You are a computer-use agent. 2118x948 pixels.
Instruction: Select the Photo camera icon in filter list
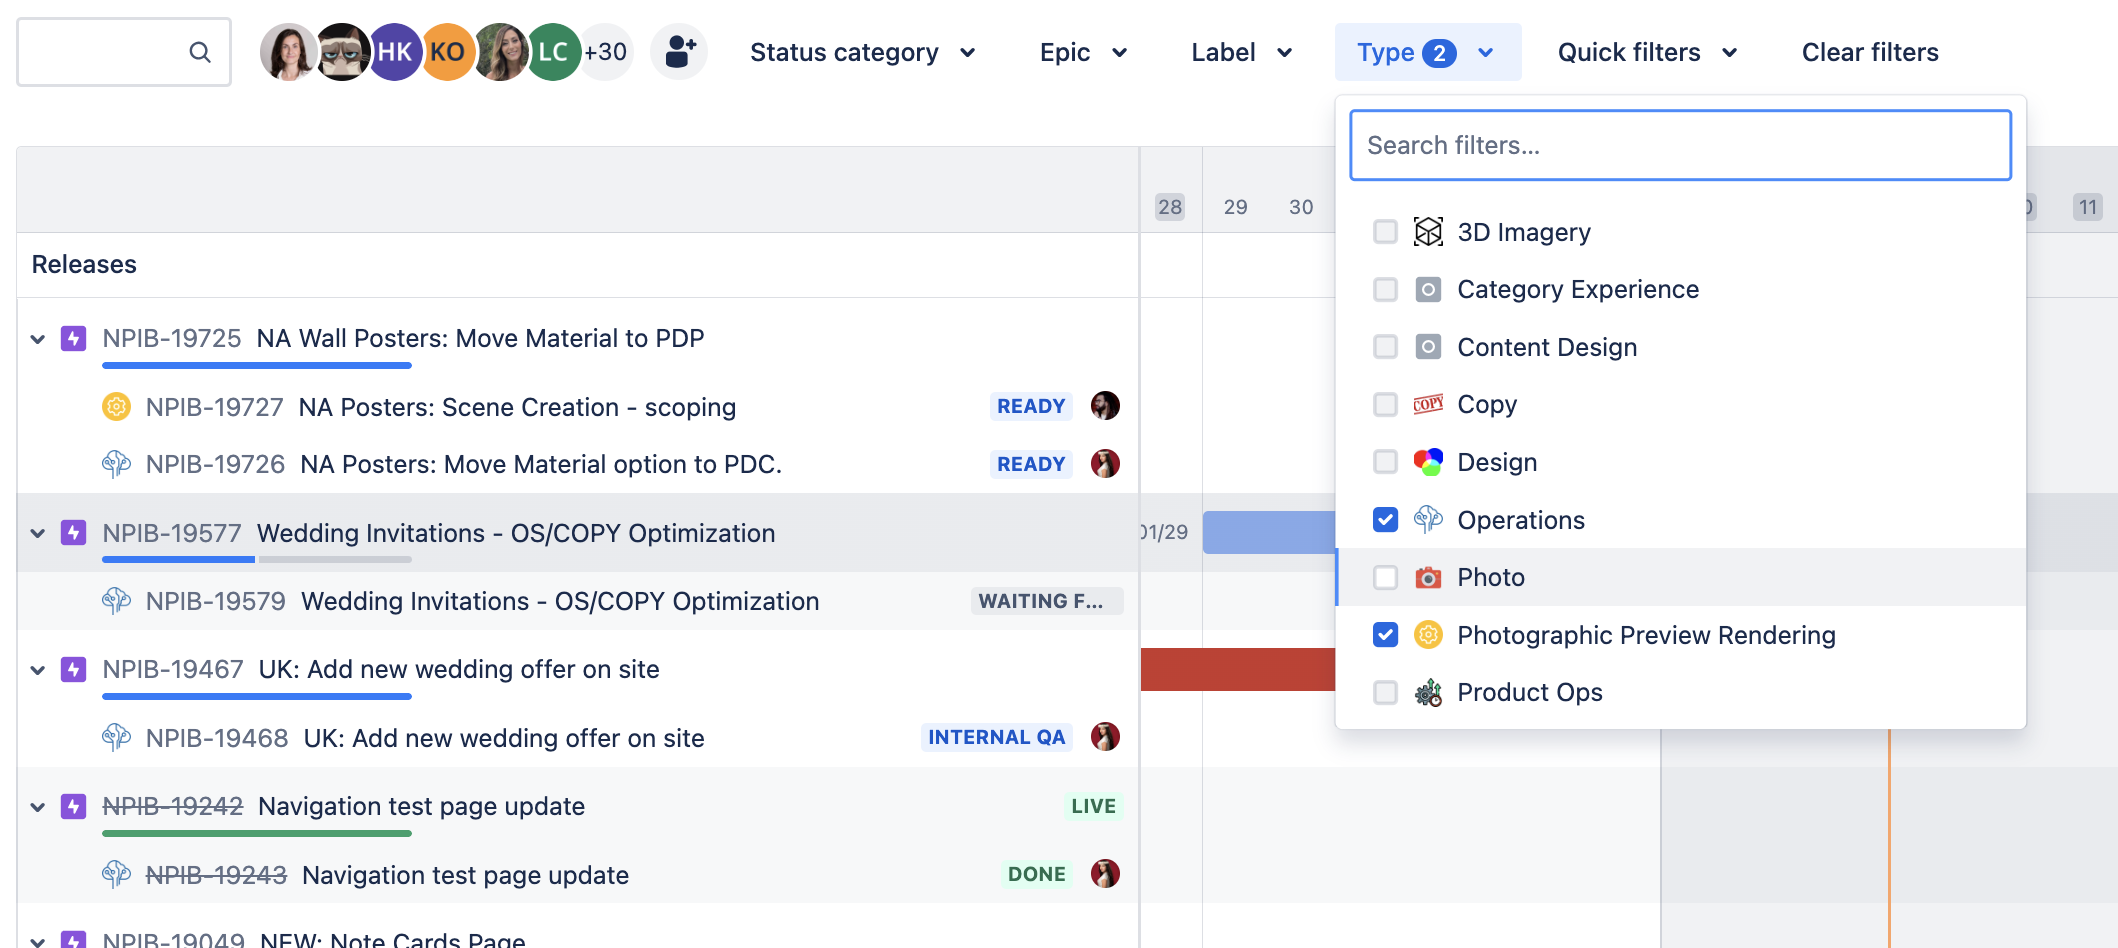click(1429, 577)
